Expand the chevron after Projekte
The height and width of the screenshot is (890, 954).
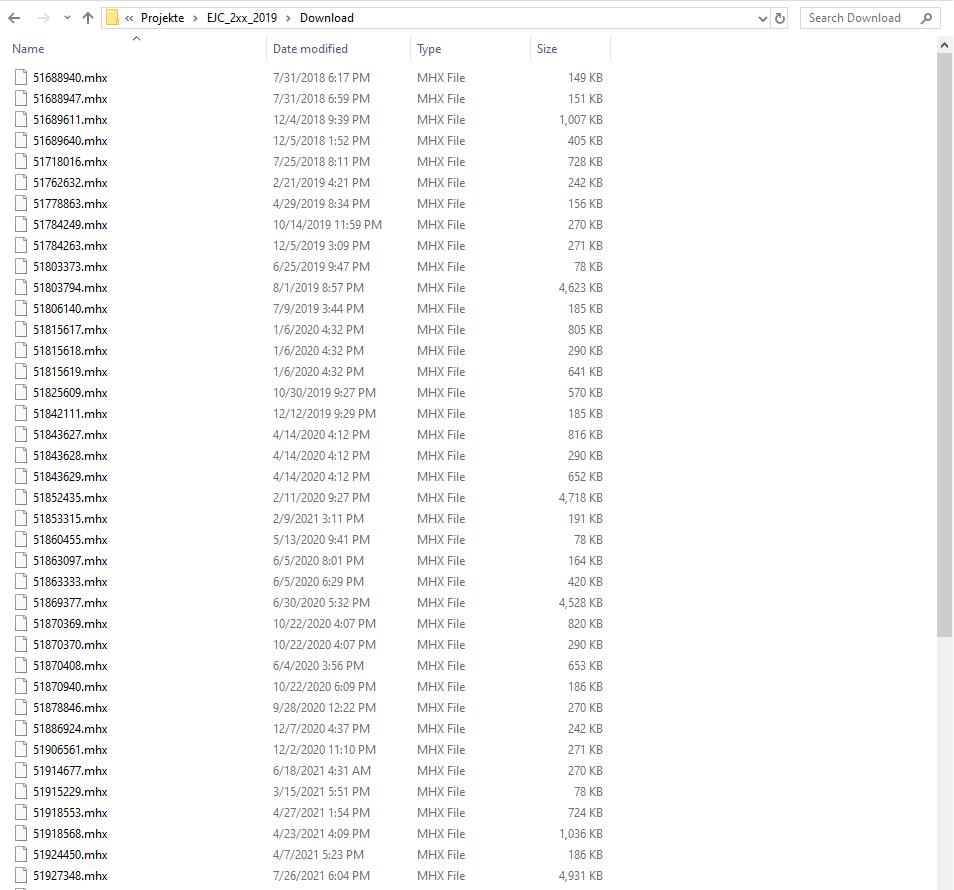point(195,18)
